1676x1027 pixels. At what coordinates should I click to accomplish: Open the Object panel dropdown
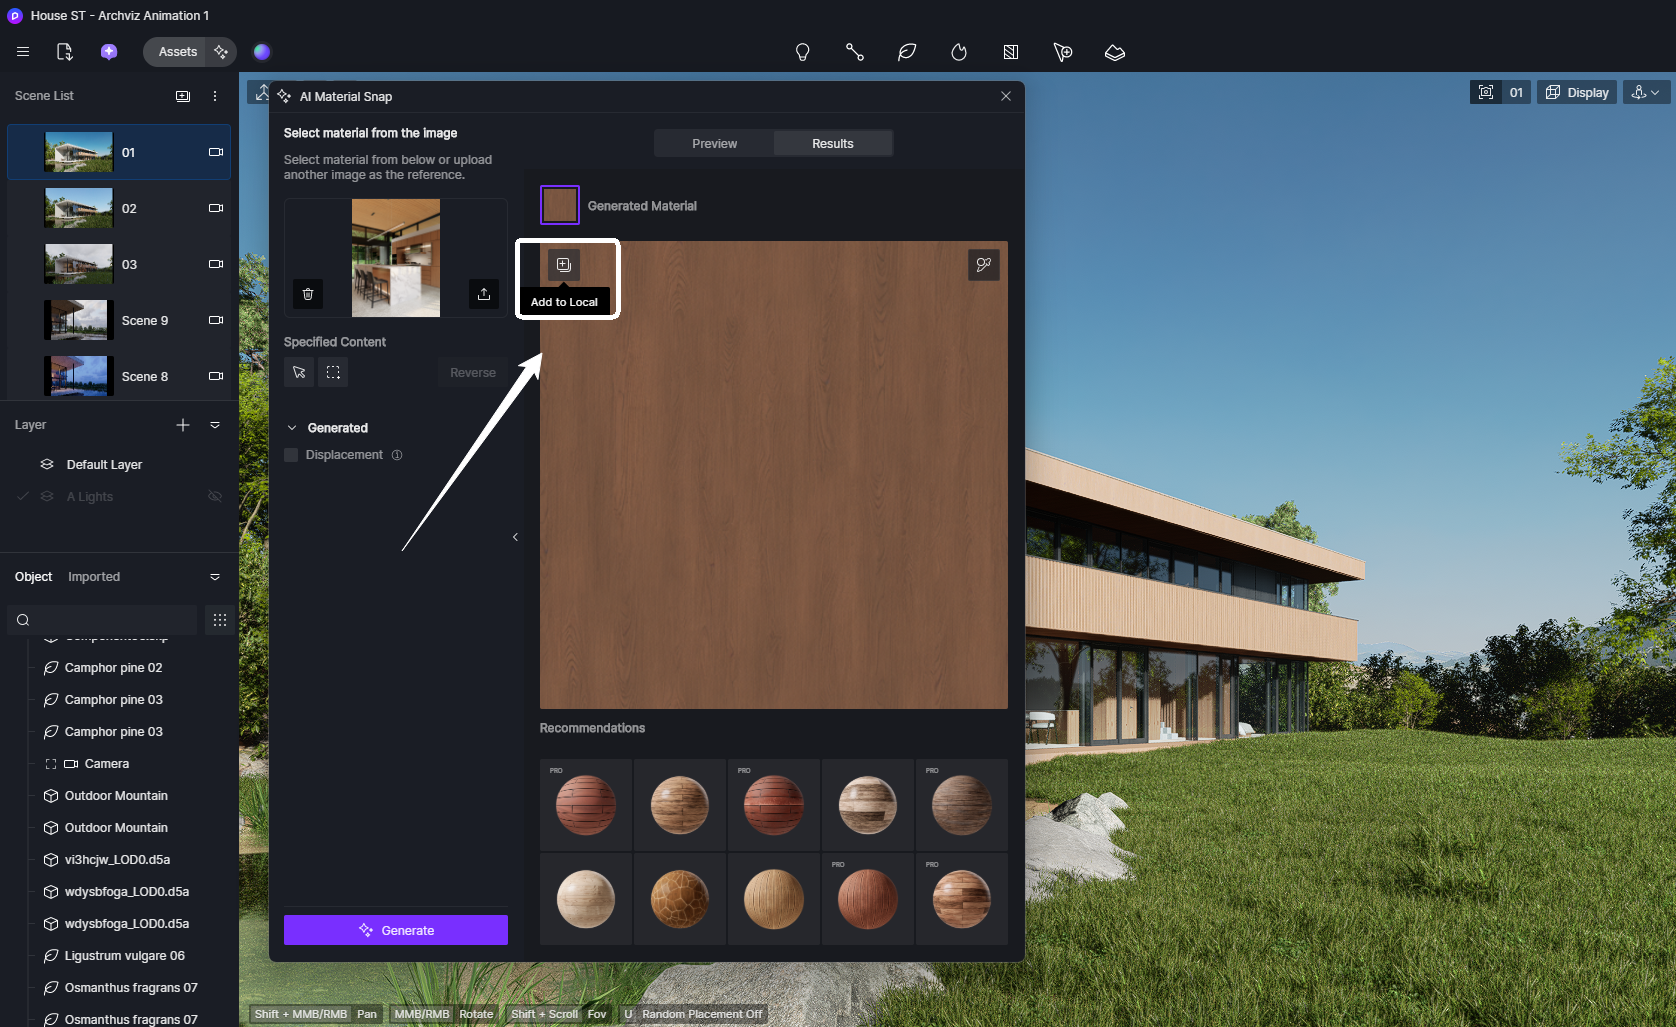pyautogui.click(x=215, y=577)
